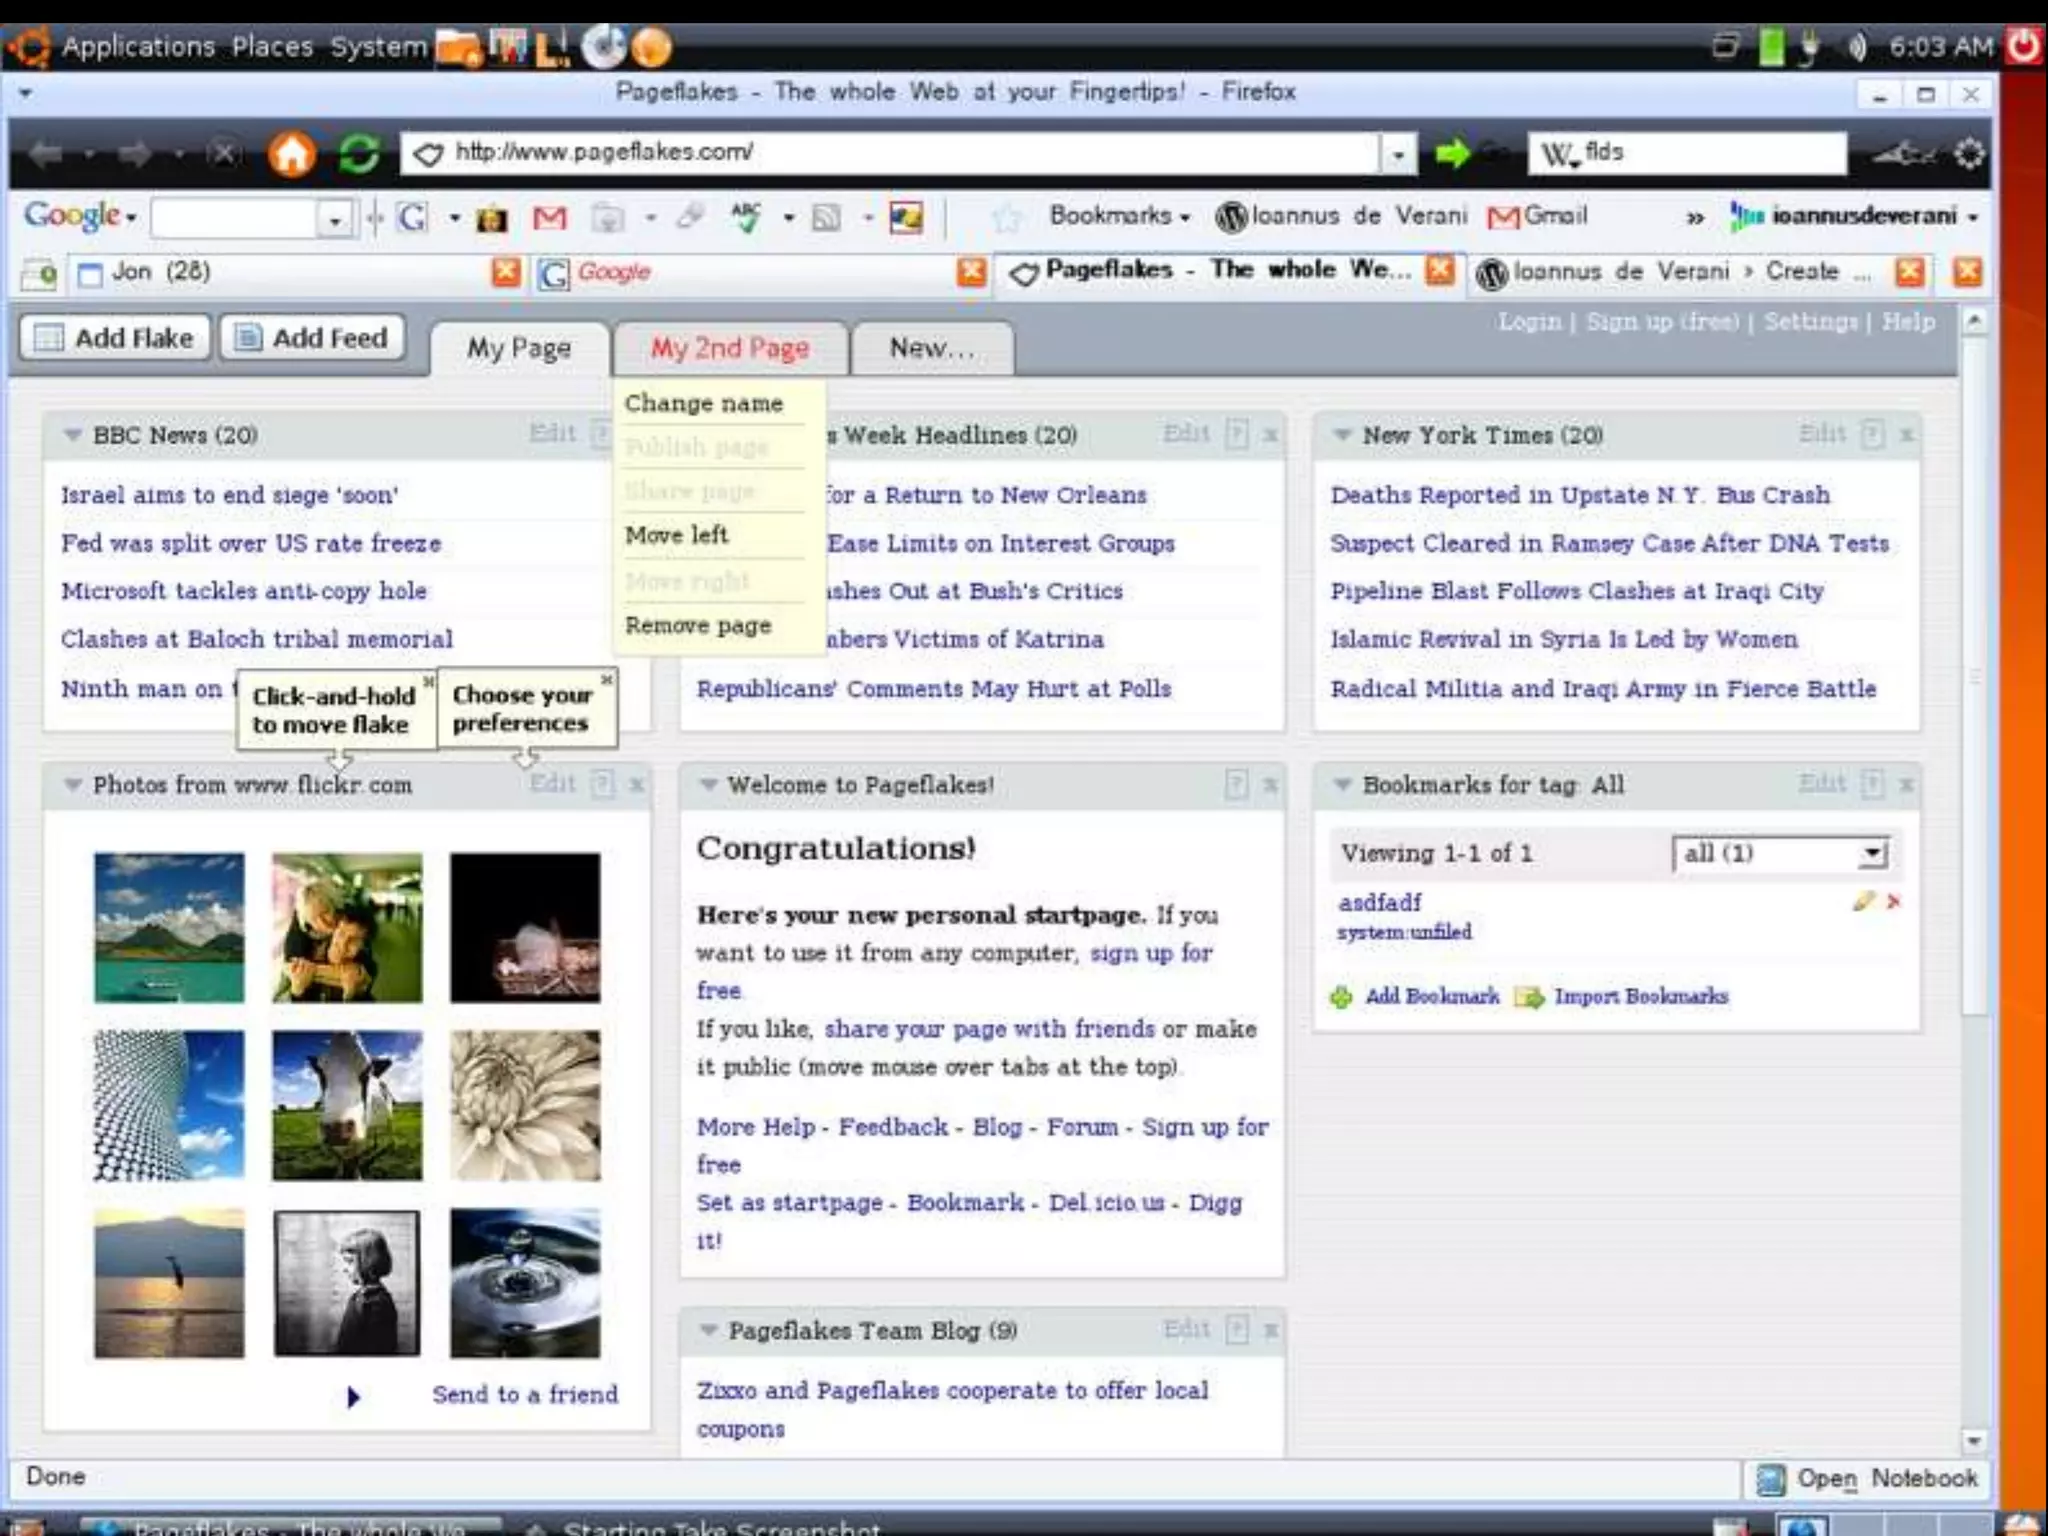Delete the asdfadf bookmark using red X
Image resolution: width=2048 pixels, height=1536 pixels.
1893,901
